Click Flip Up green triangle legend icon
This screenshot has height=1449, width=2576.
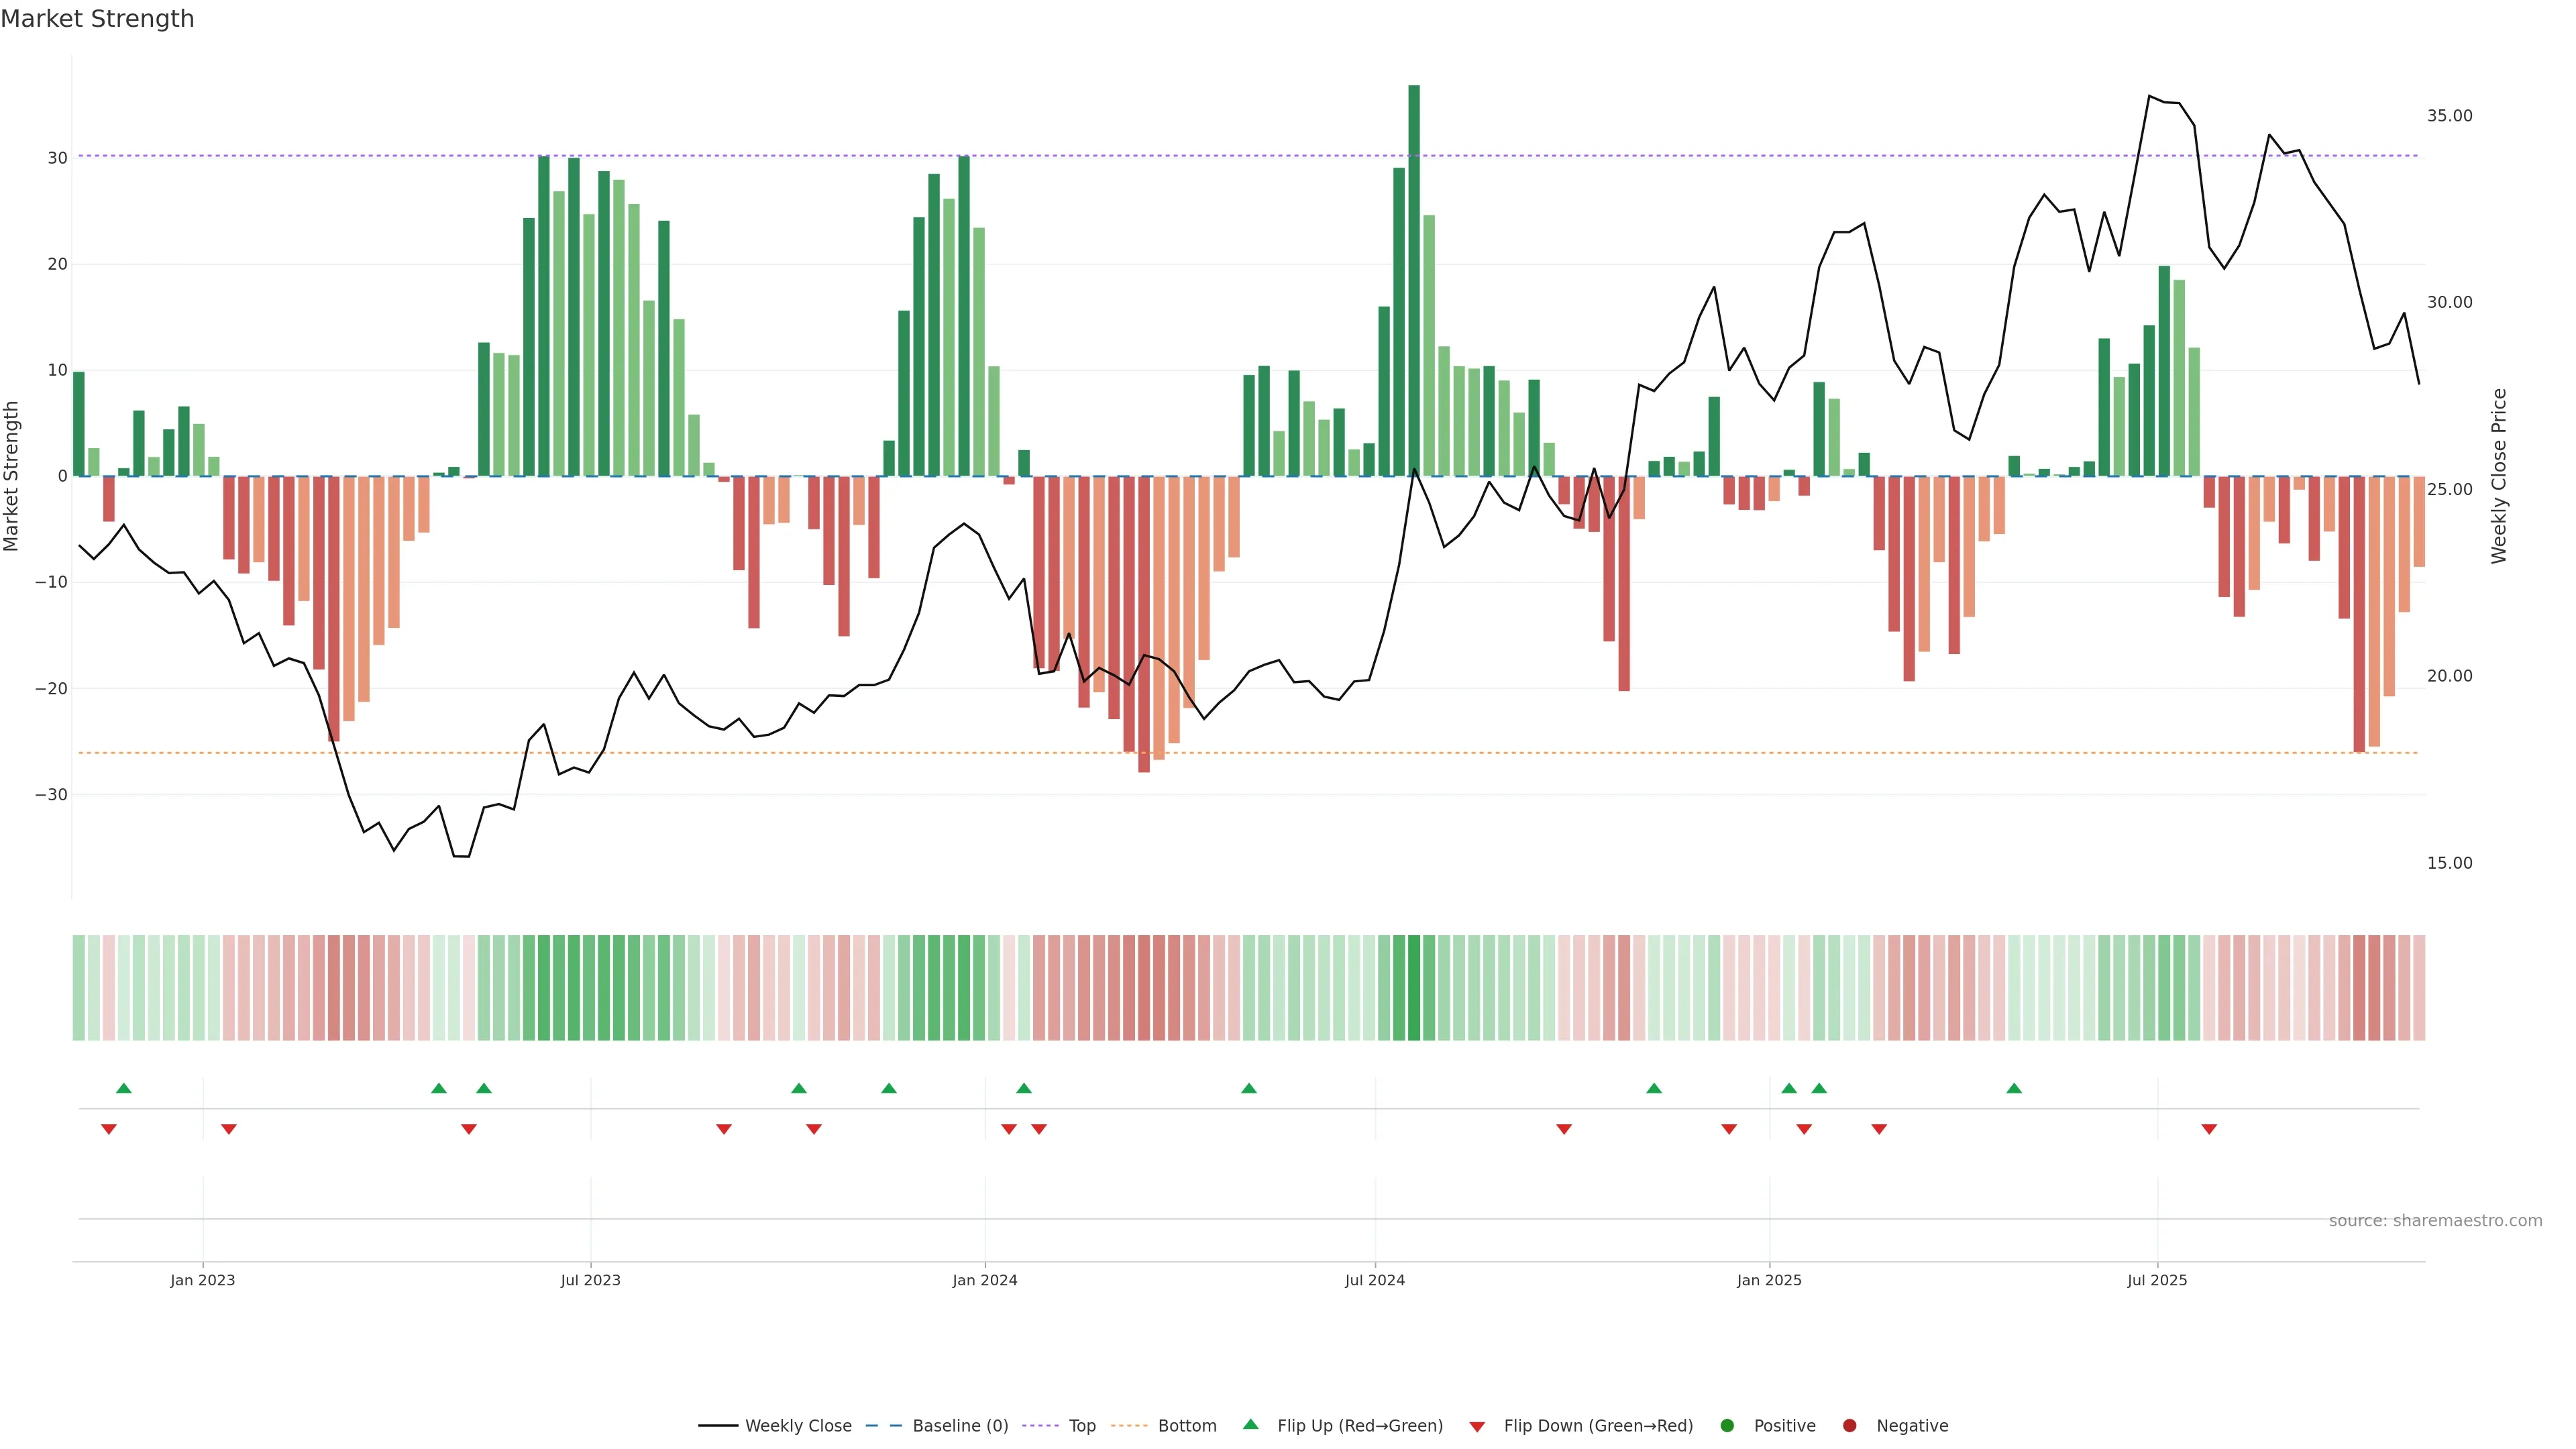pyautogui.click(x=1250, y=1425)
